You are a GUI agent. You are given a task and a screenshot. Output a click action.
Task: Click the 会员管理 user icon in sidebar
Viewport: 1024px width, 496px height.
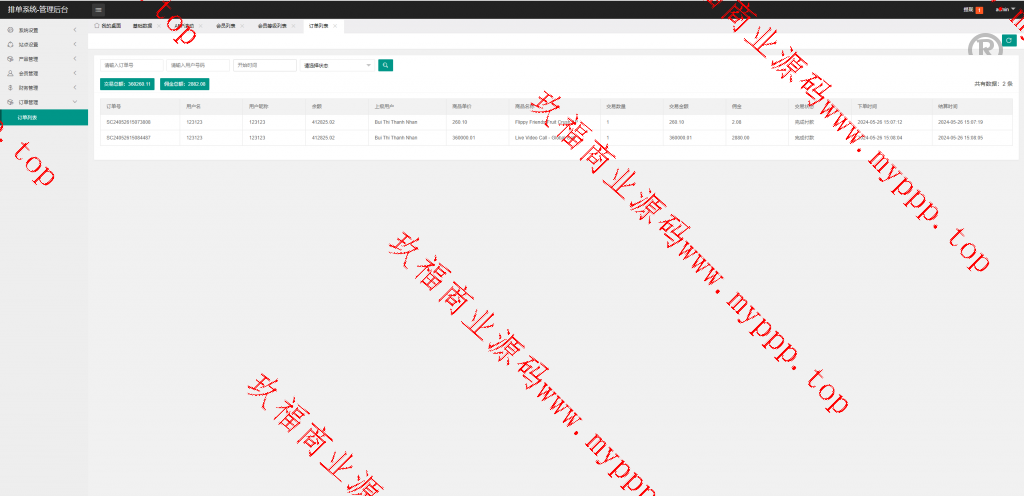pos(10,73)
